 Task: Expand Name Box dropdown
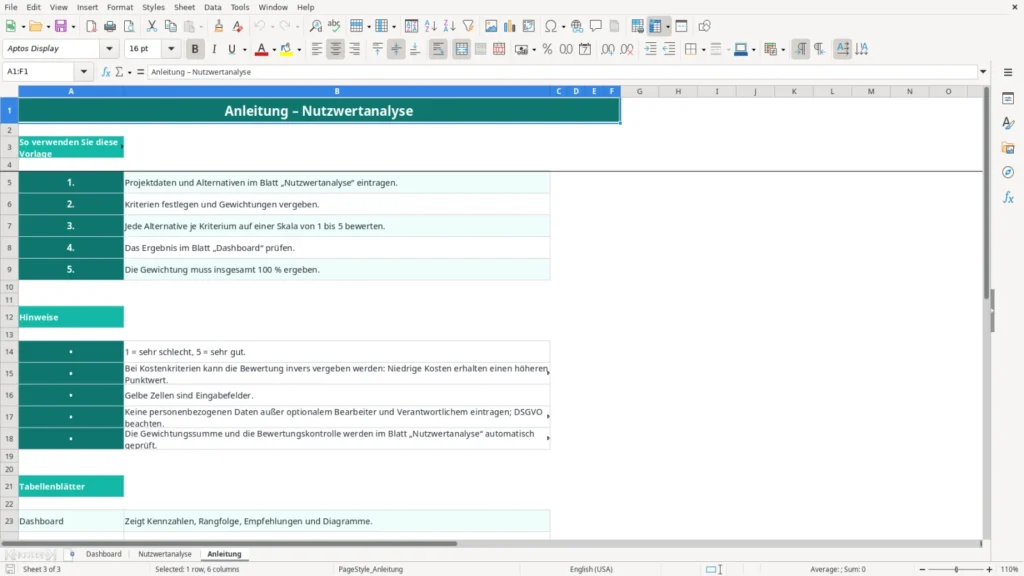pyautogui.click(x=84, y=72)
